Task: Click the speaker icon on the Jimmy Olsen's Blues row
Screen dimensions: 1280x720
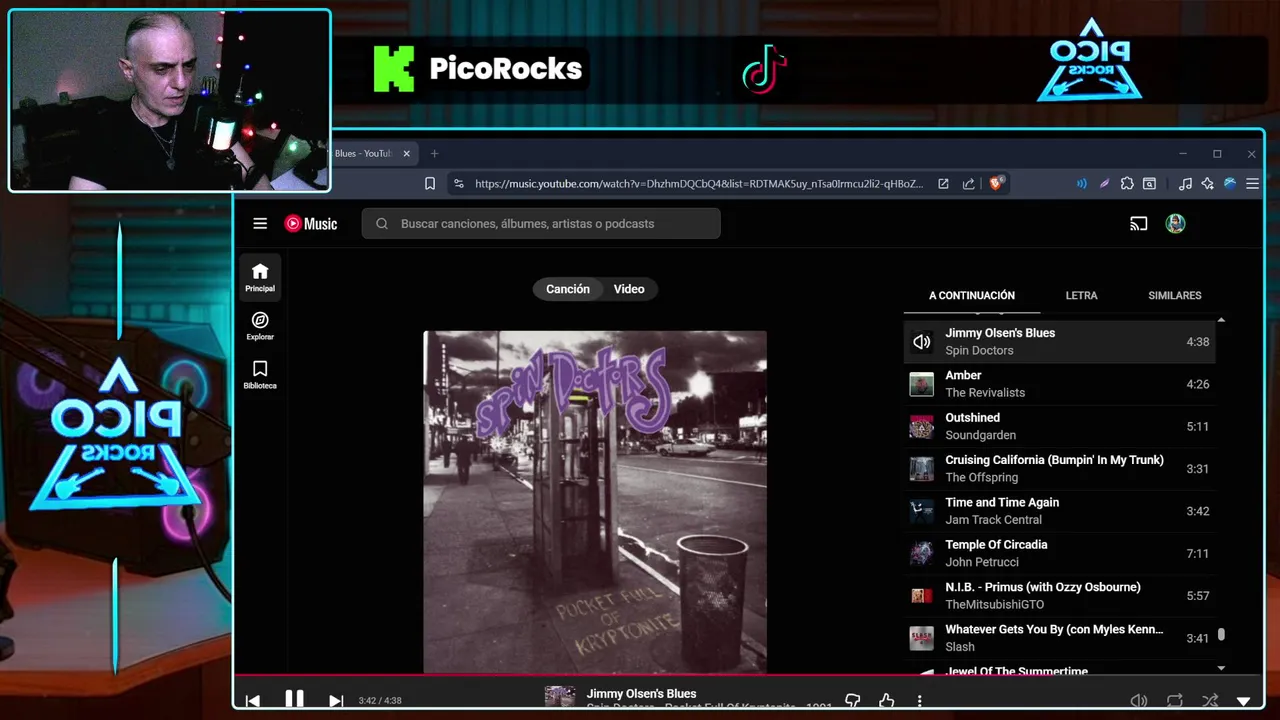Action: tap(921, 342)
